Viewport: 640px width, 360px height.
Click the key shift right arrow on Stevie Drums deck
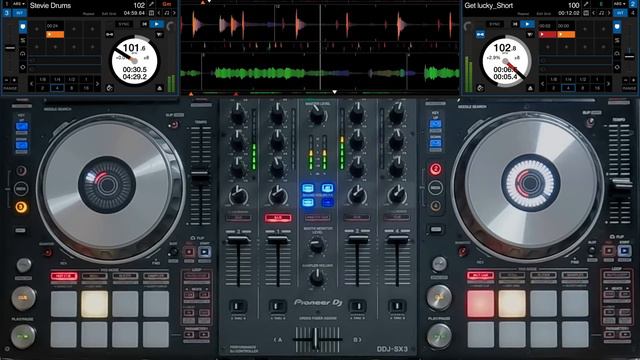pyautogui.click(x=174, y=13)
